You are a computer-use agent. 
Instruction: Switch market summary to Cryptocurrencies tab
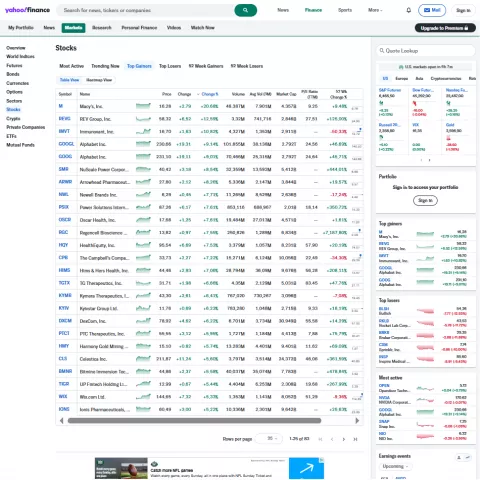tap(446, 78)
